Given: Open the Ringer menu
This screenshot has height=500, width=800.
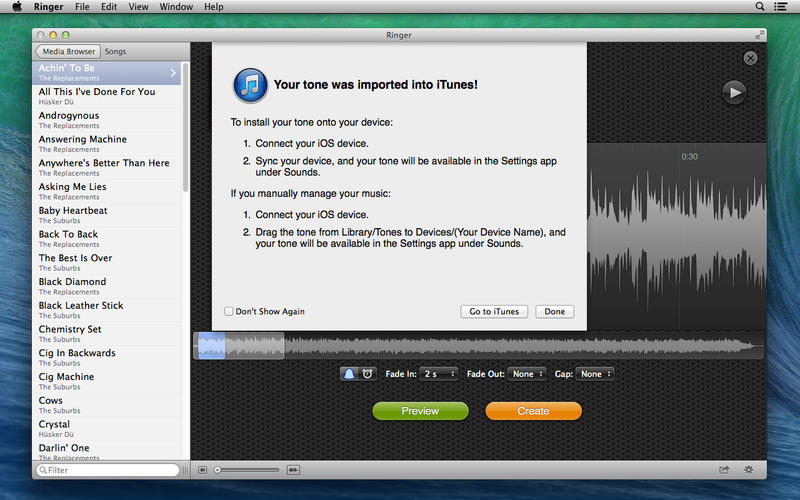Looking at the screenshot, I should click(x=48, y=7).
